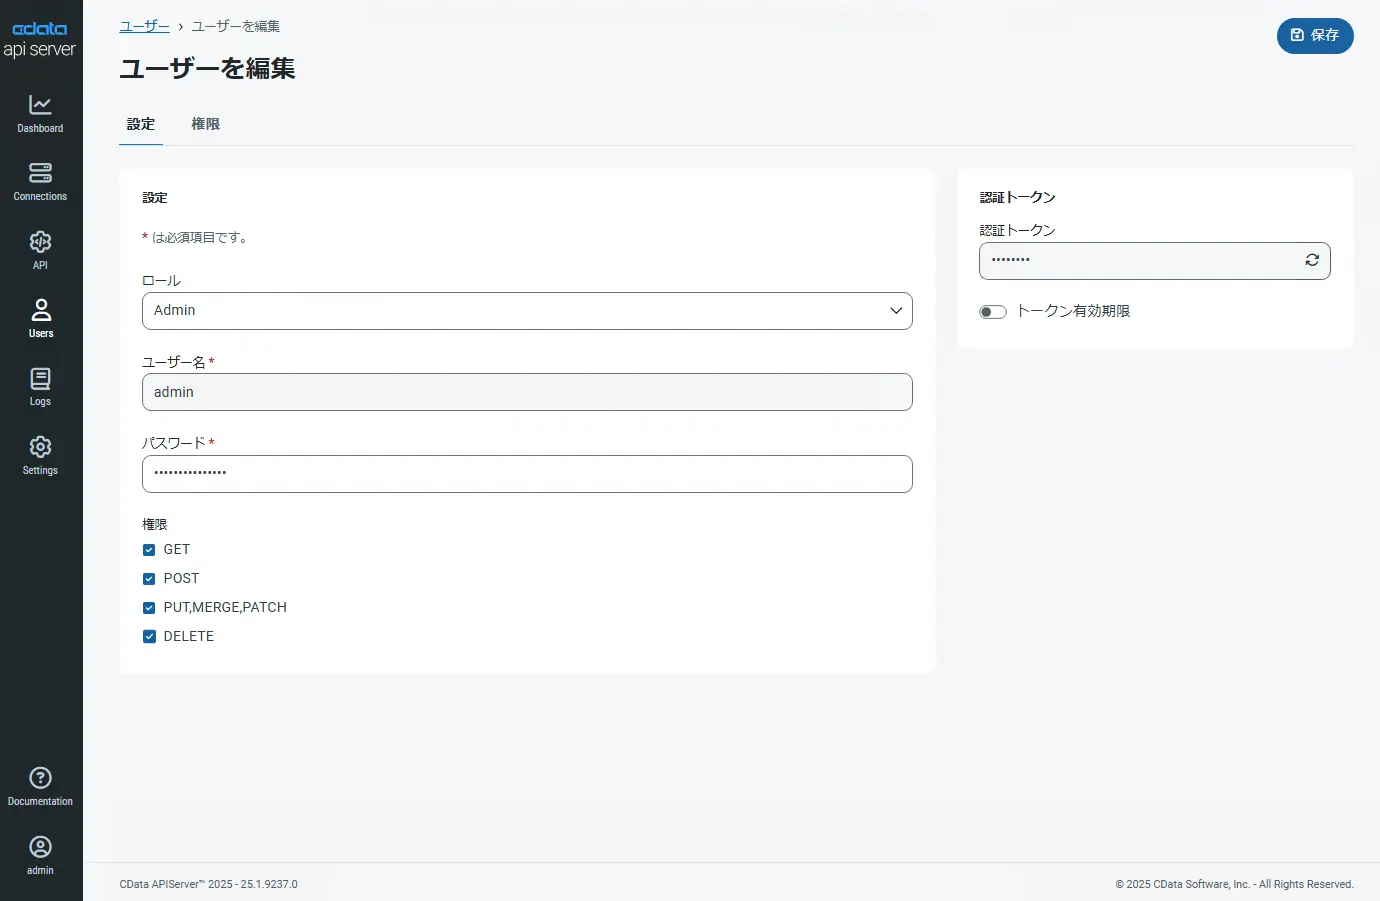Expand the Admin role selector
The width and height of the screenshot is (1380, 901).
click(x=896, y=311)
